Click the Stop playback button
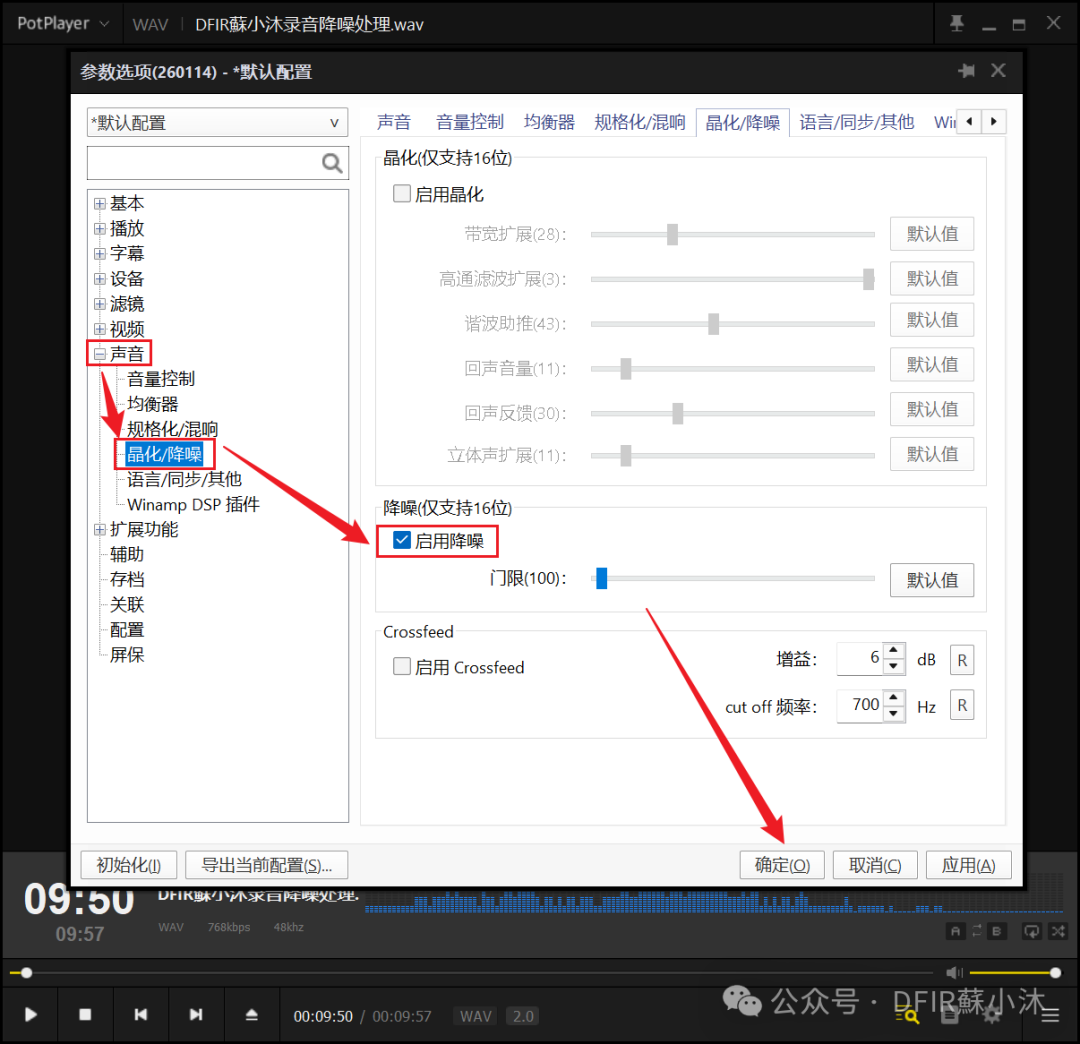The width and height of the screenshot is (1080, 1044). pos(85,1015)
